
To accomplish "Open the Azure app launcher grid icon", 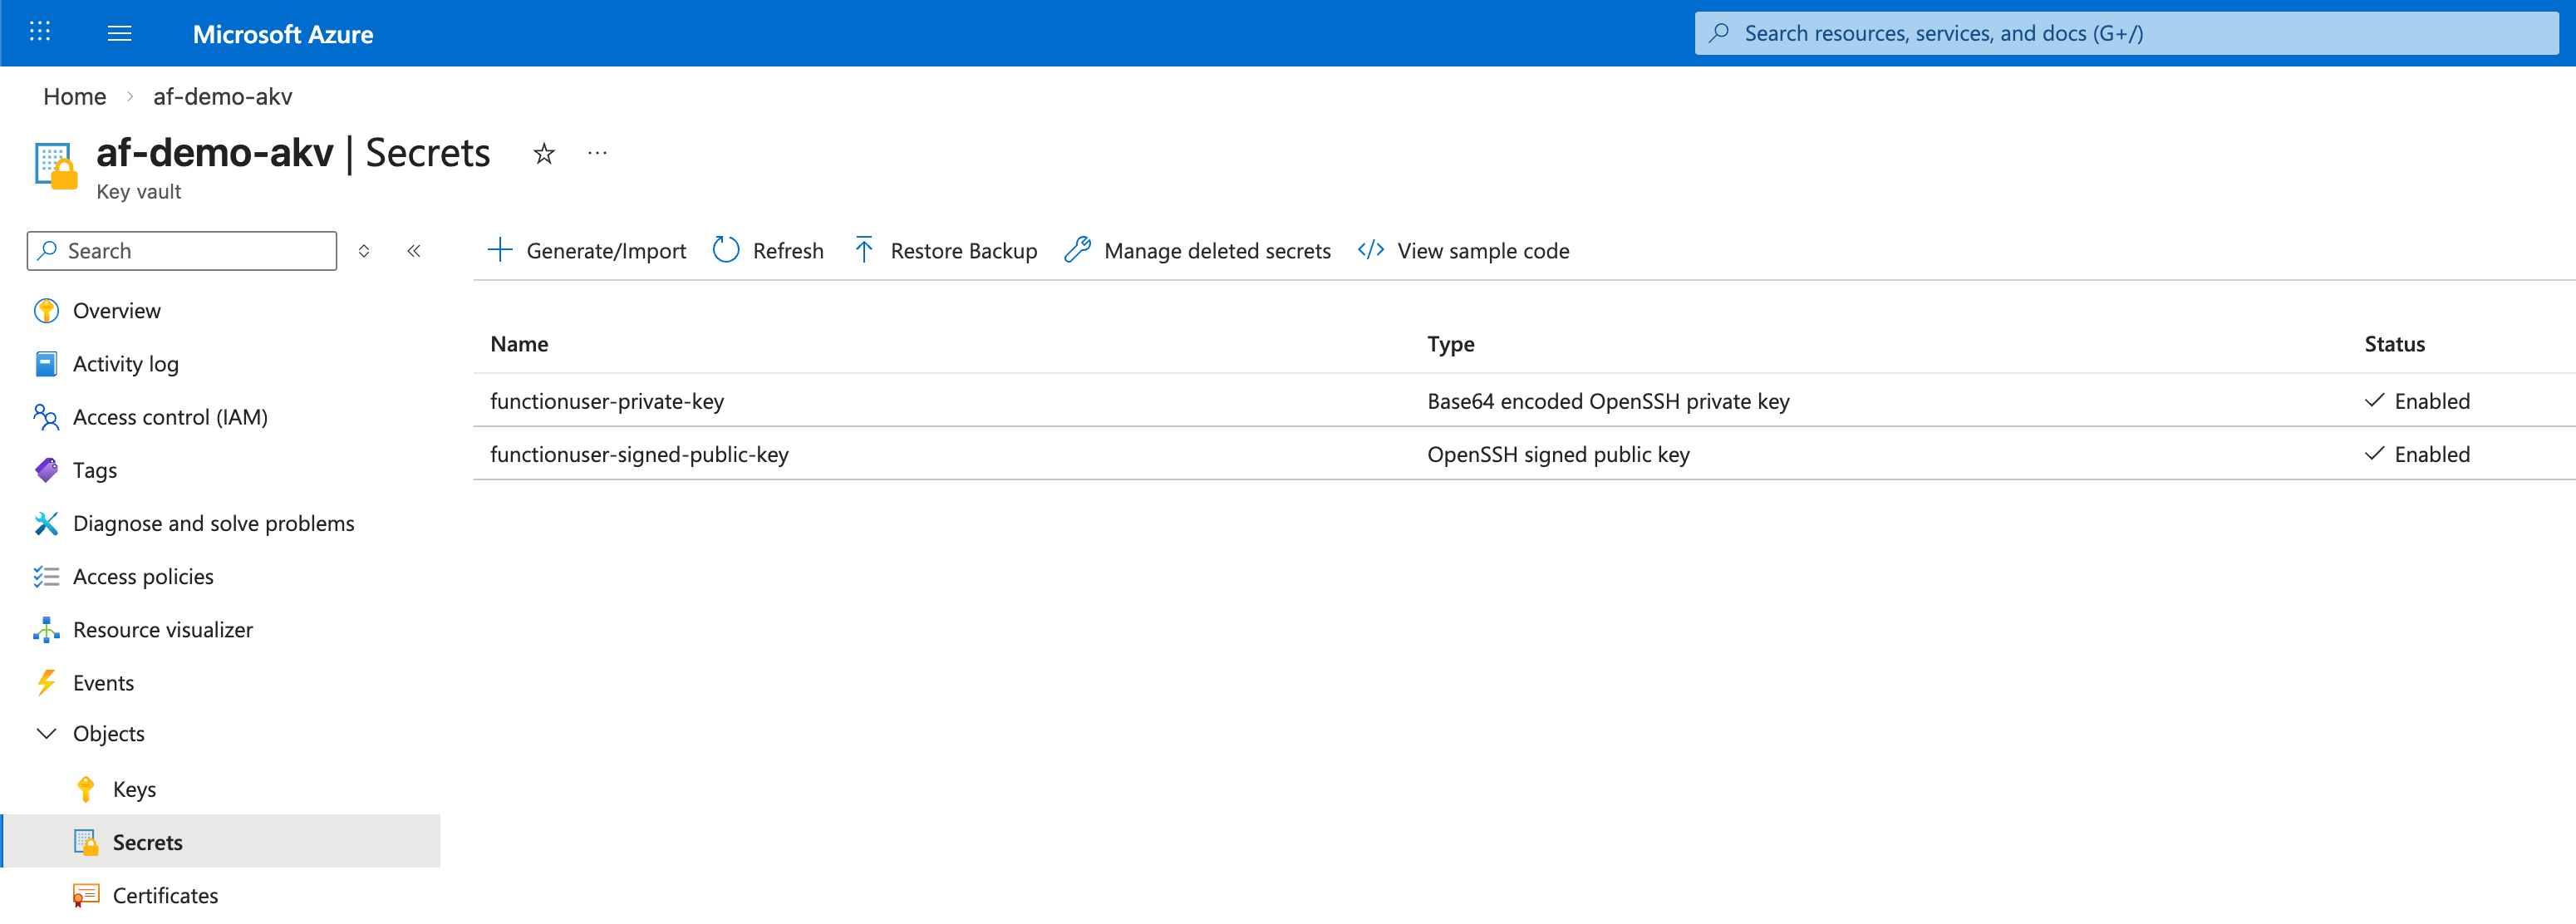I will (x=40, y=32).
